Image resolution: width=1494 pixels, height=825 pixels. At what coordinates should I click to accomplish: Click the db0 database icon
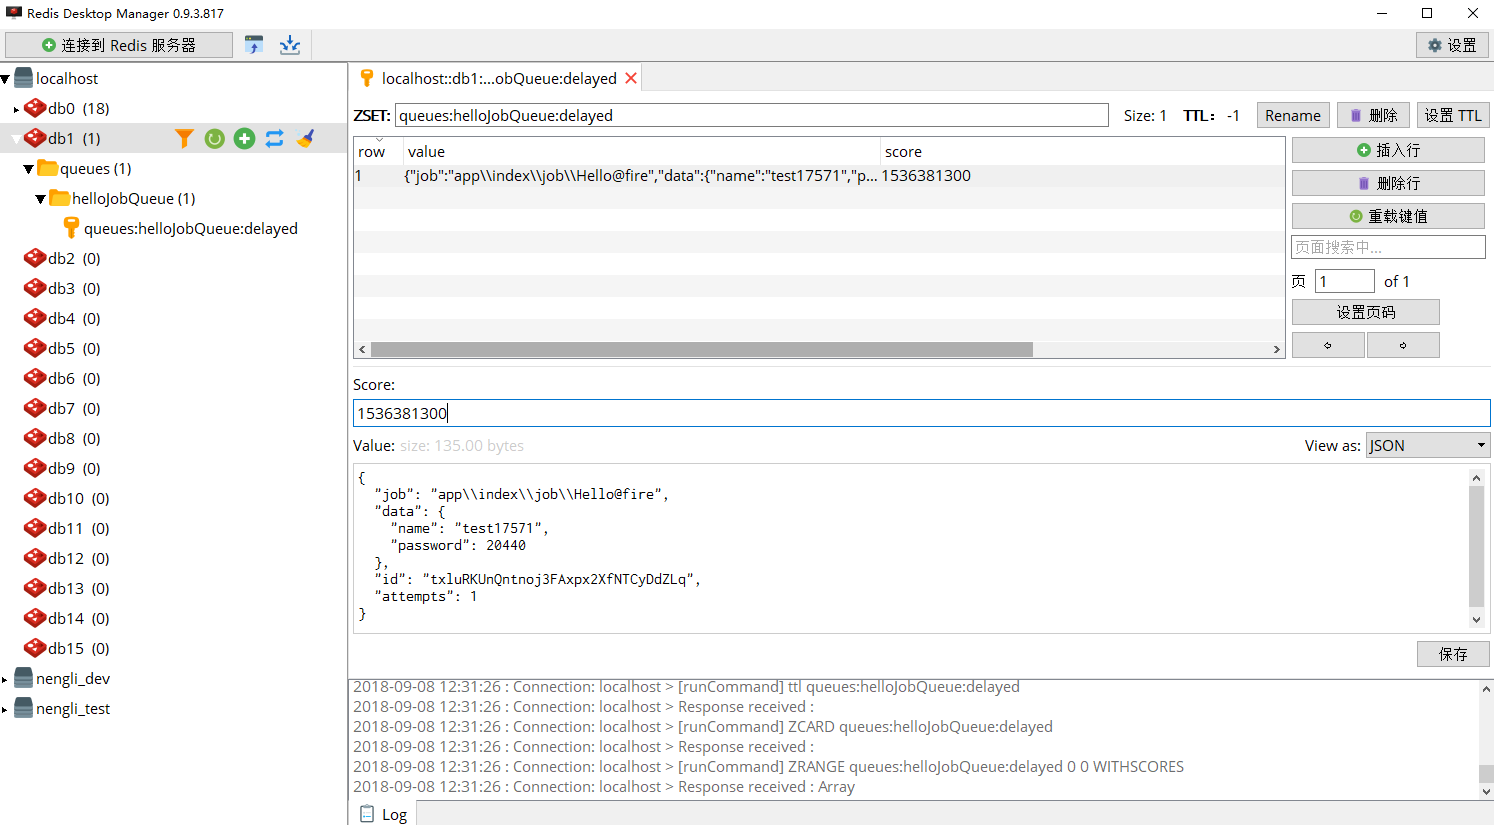[35, 108]
